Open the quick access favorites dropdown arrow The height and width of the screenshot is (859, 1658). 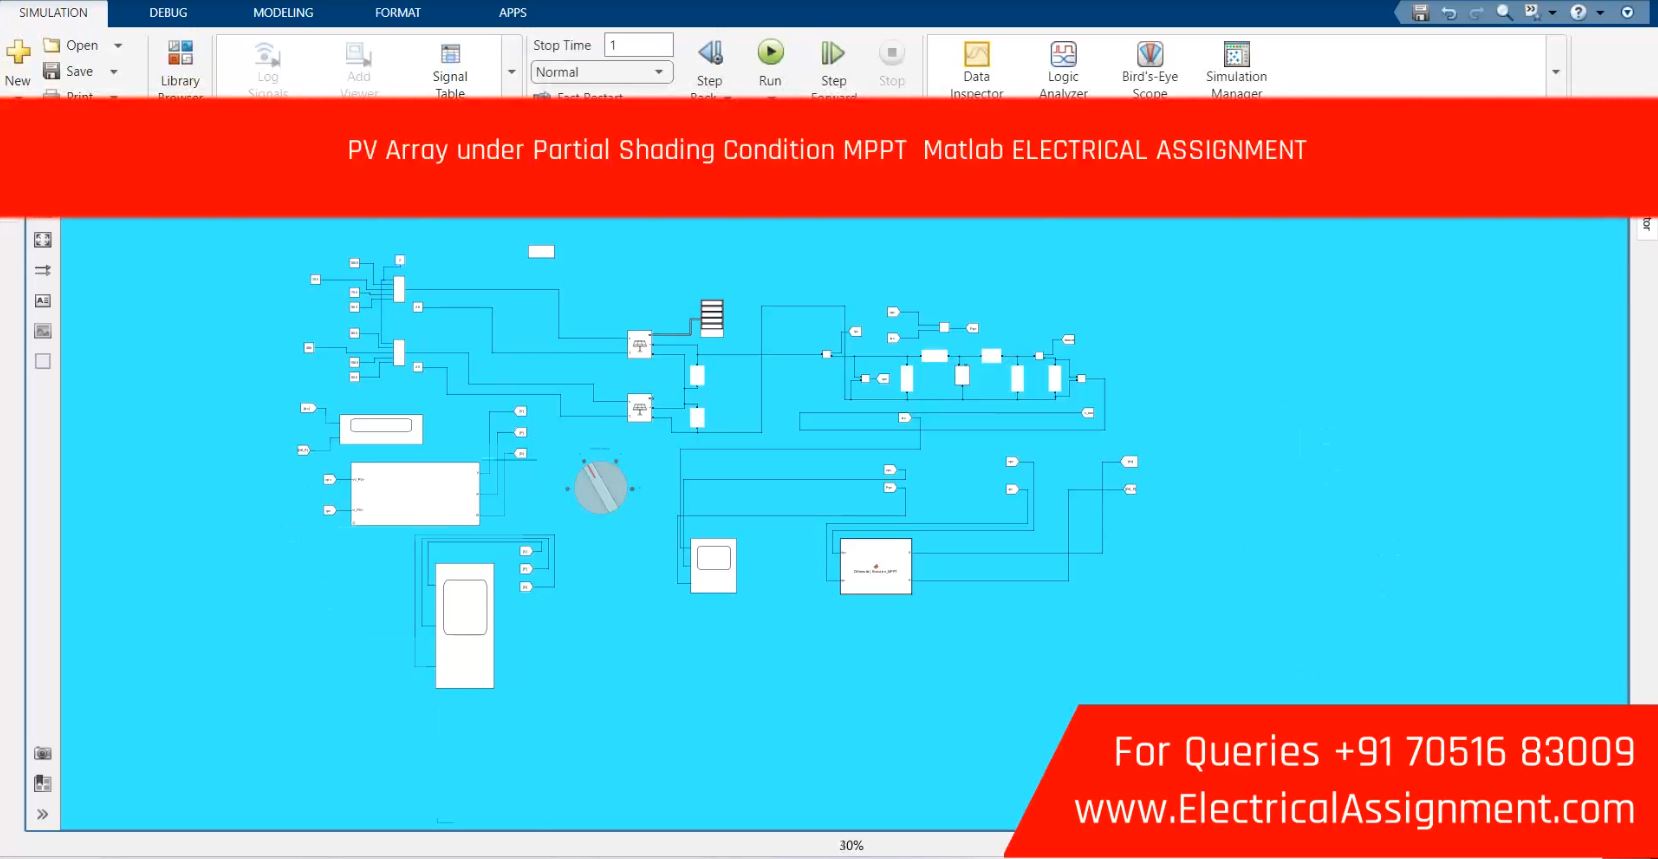tap(1553, 13)
